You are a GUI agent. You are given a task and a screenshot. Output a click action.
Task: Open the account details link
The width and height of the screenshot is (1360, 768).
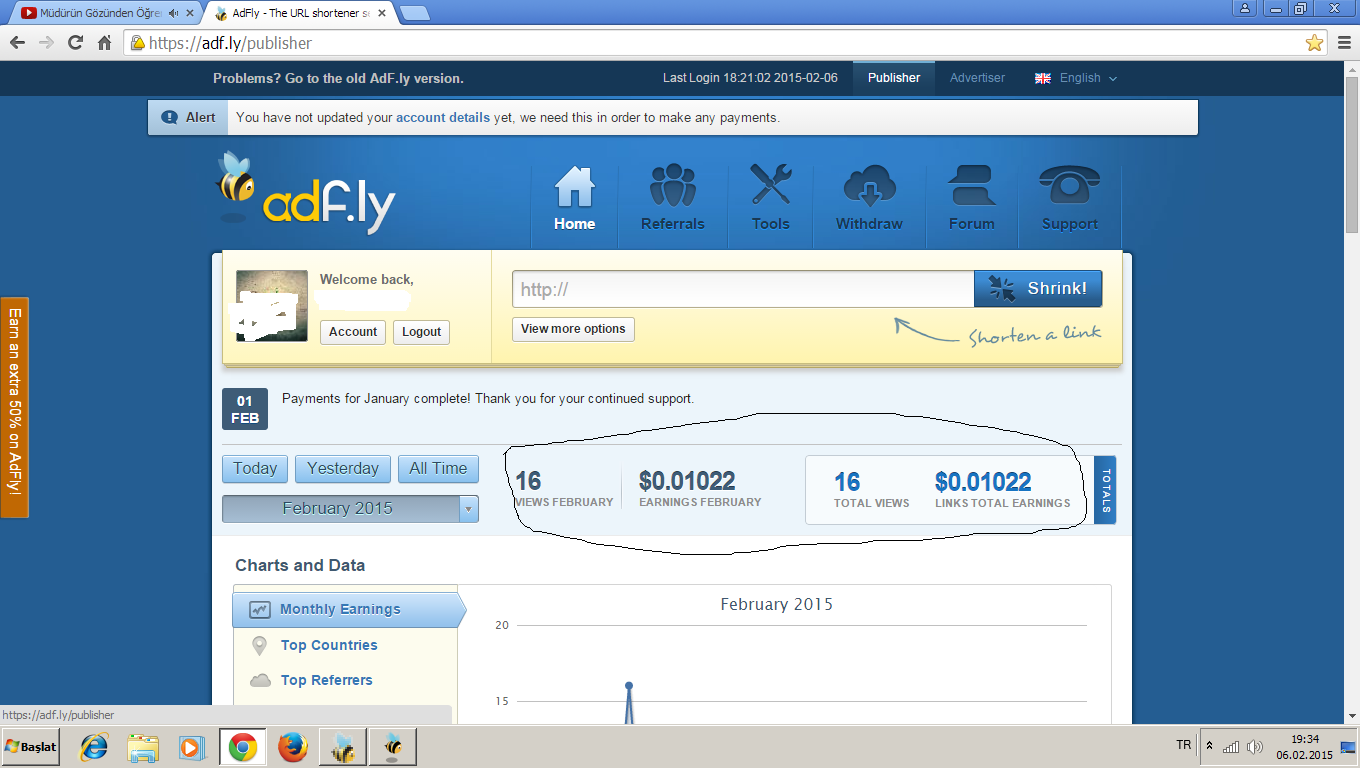443,117
